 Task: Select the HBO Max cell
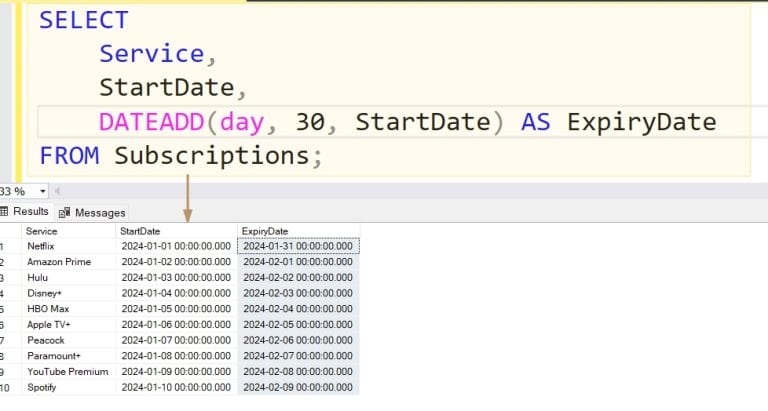[x=69, y=309]
